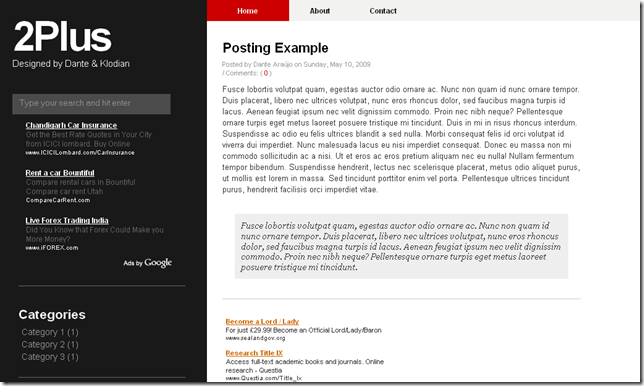
Task: Visit CompareCarRent.com URL
Action: (58, 200)
